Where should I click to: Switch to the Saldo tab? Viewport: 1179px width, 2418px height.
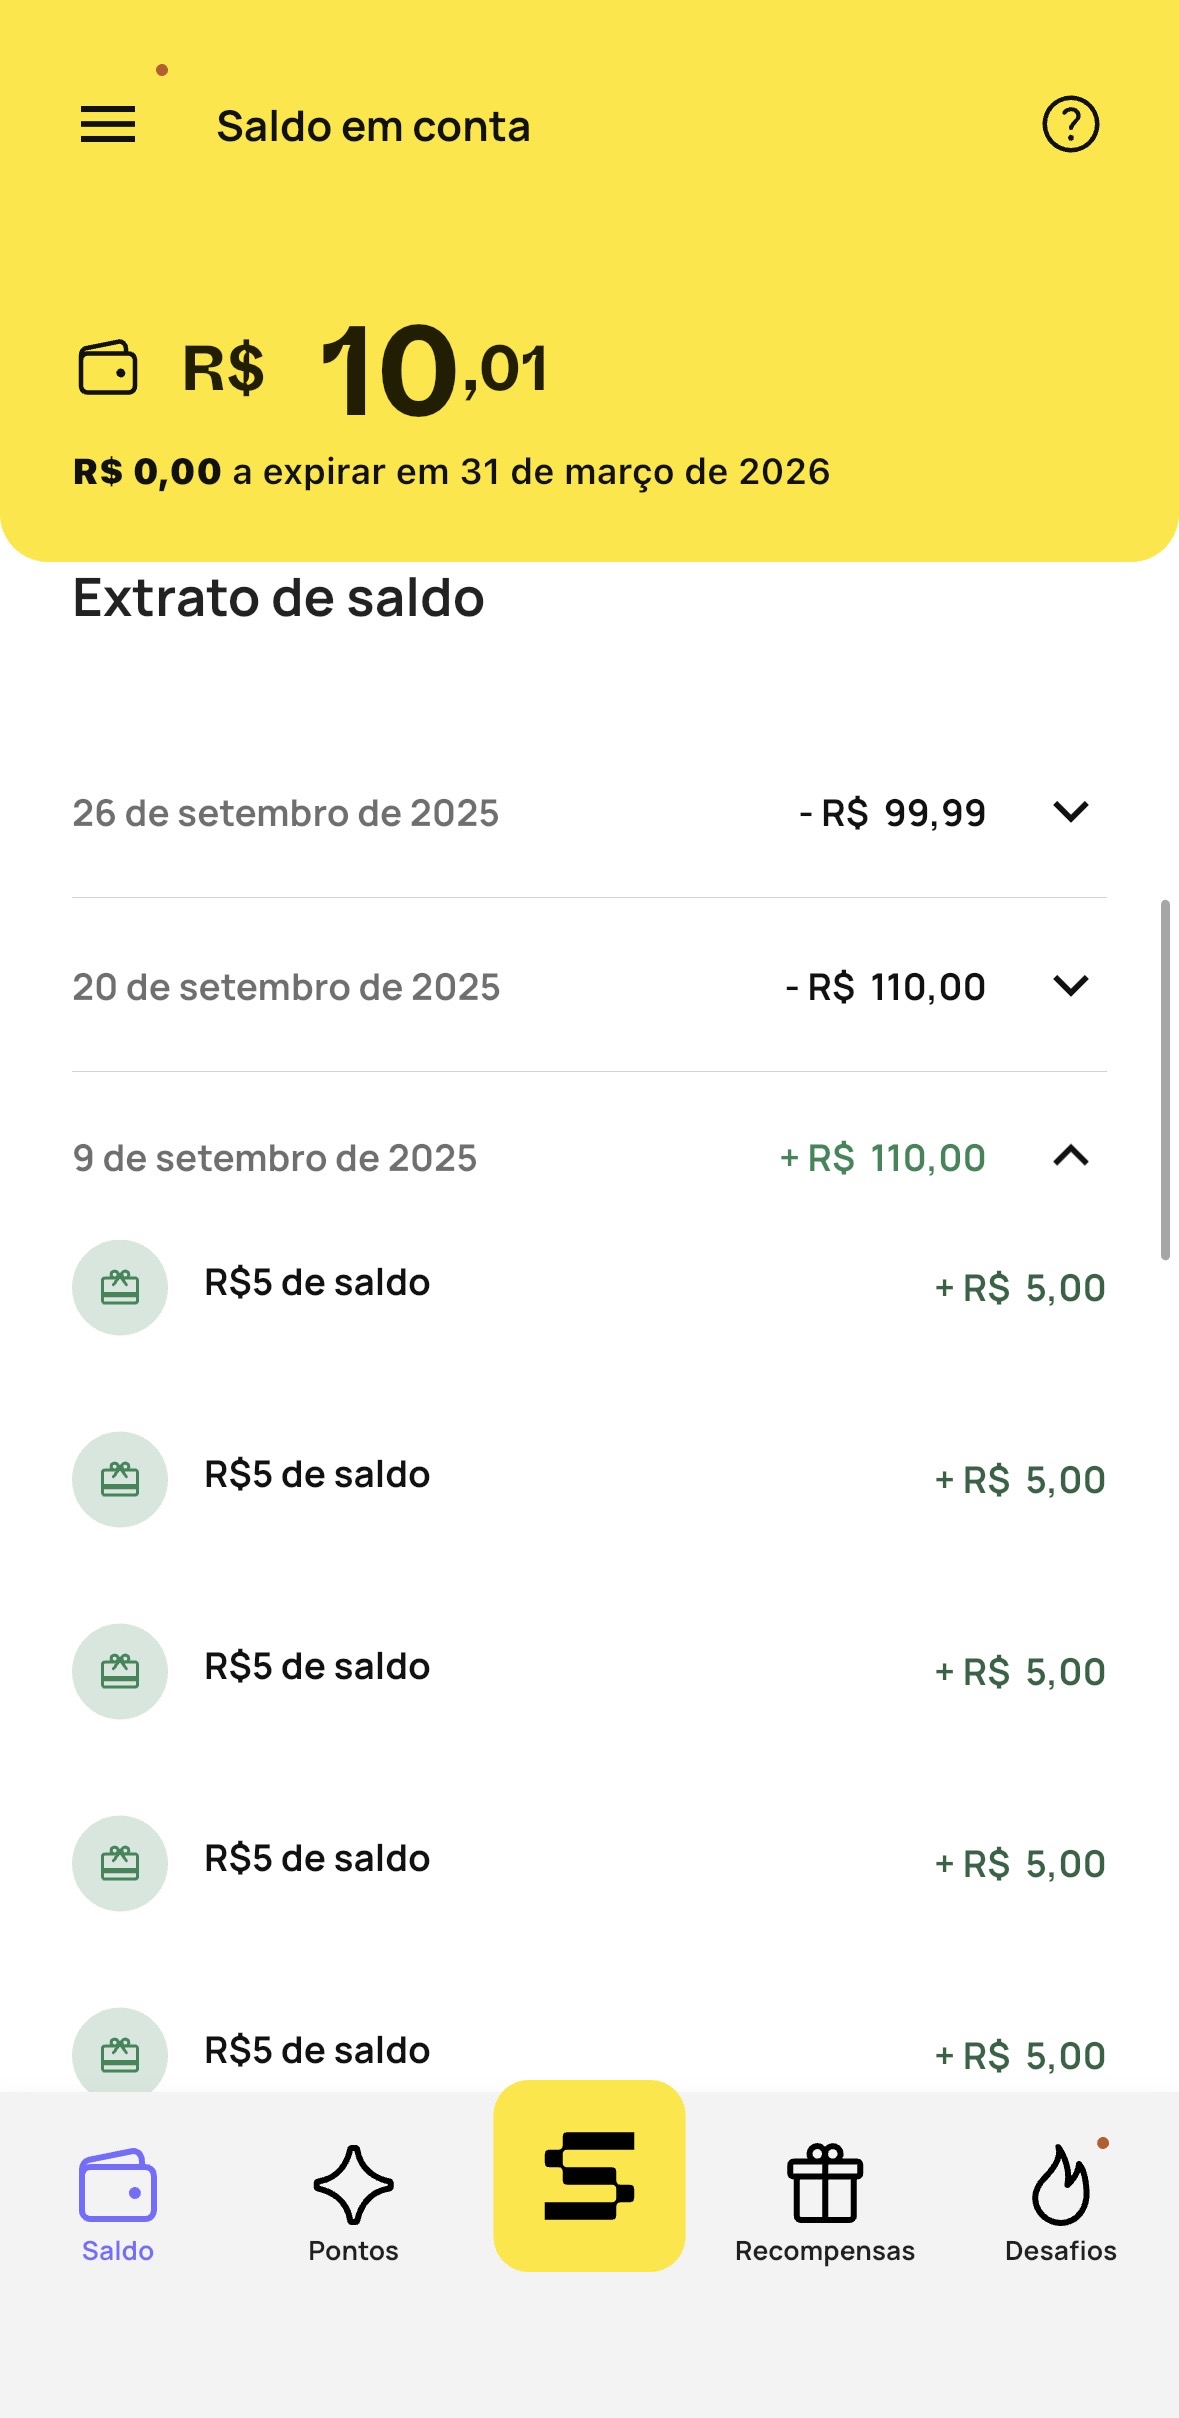pyautogui.click(x=118, y=2200)
